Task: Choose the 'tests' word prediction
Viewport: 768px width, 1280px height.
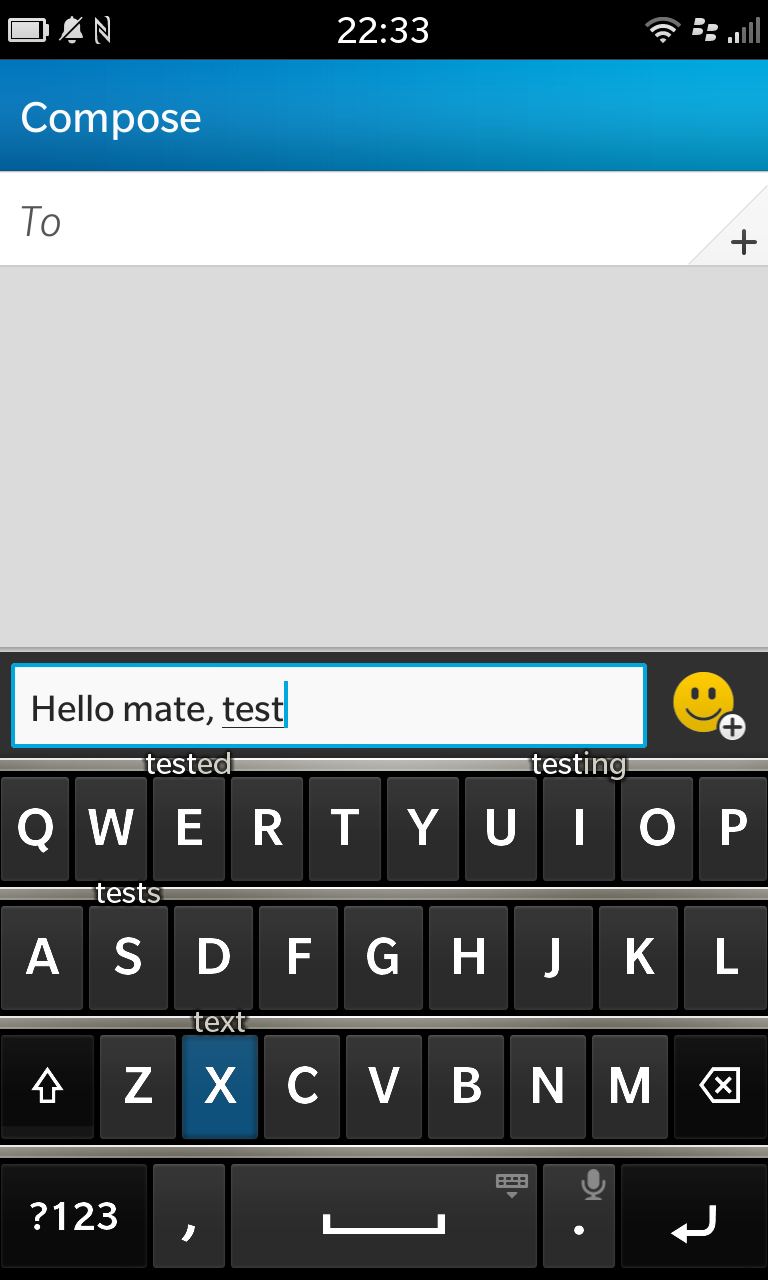Action: (128, 892)
